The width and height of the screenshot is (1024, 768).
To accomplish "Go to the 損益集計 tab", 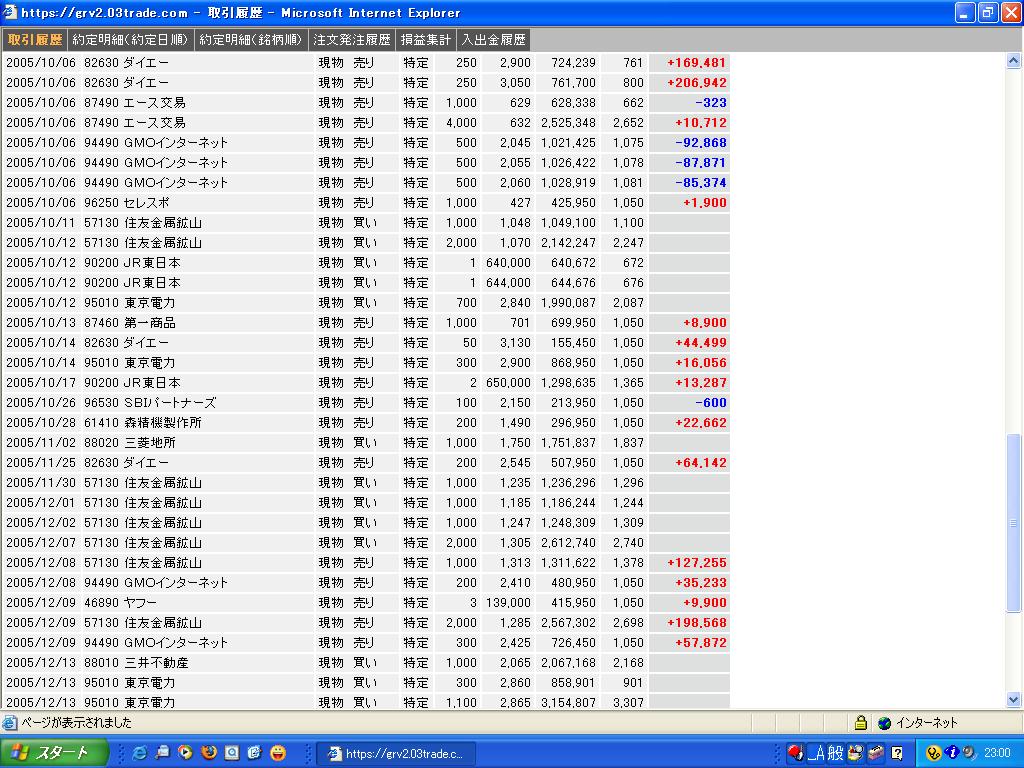I will (x=426, y=40).
